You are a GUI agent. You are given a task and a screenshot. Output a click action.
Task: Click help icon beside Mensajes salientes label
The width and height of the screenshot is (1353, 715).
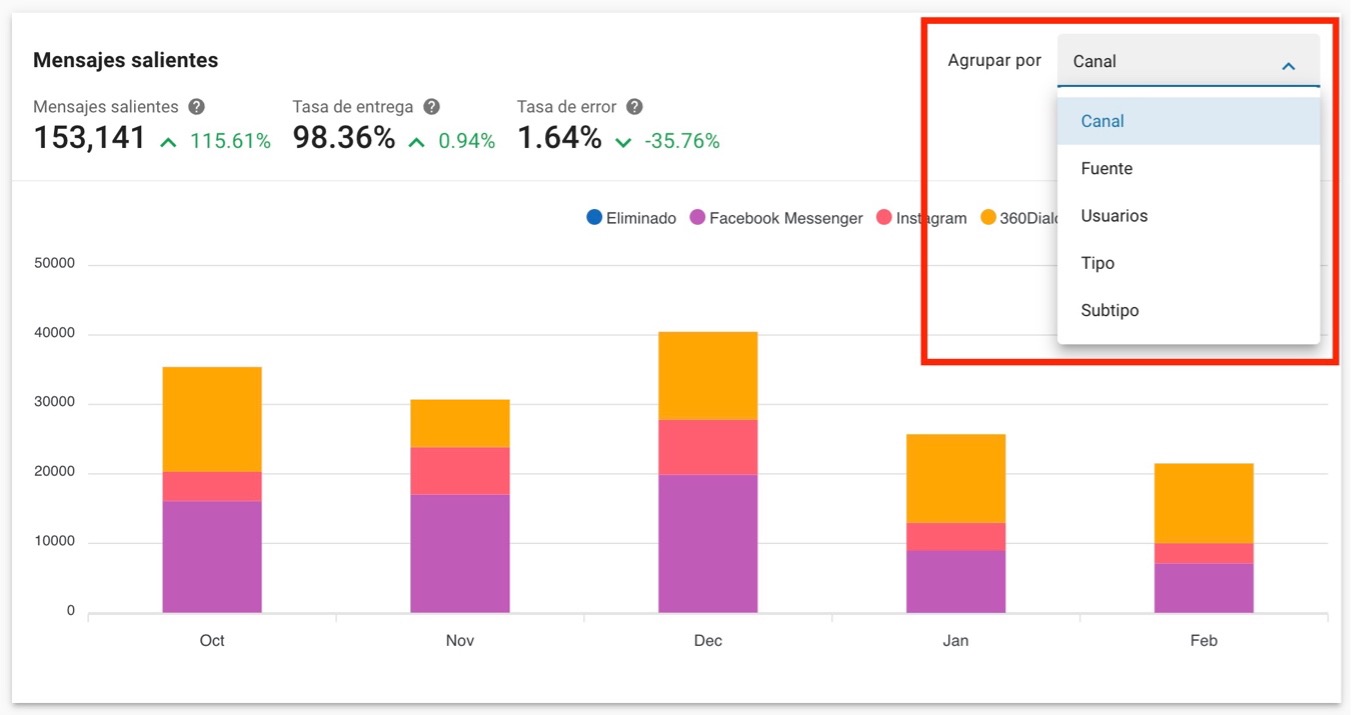197,107
